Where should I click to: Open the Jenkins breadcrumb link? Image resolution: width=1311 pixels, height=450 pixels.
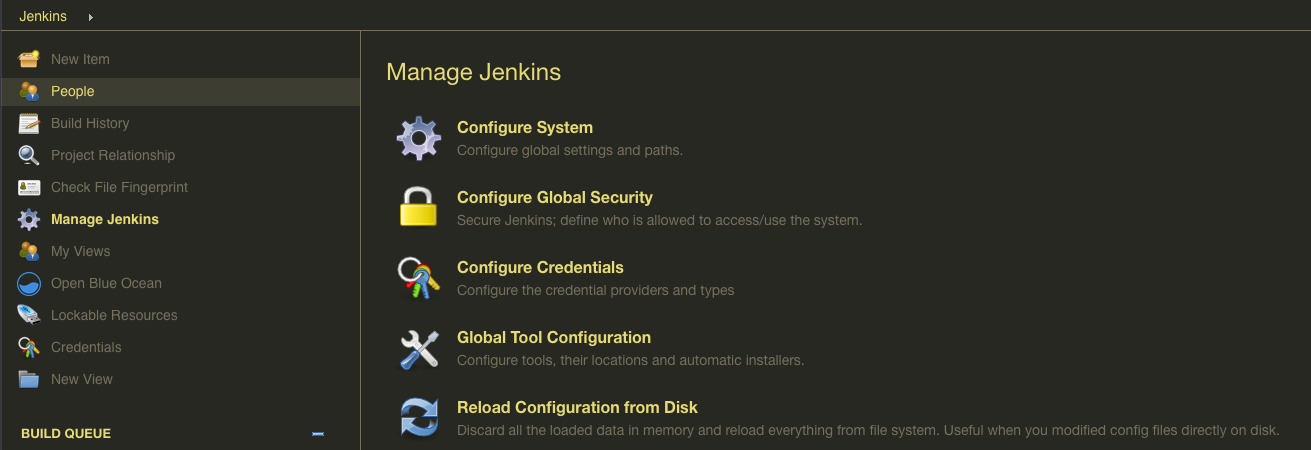click(43, 16)
